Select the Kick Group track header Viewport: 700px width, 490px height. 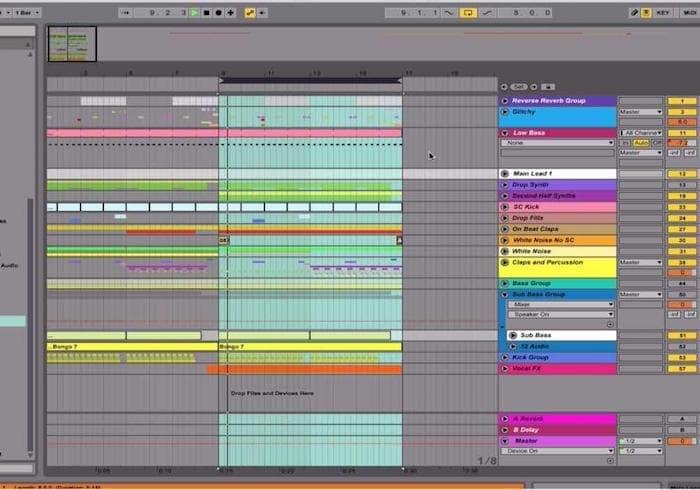click(x=560, y=357)
